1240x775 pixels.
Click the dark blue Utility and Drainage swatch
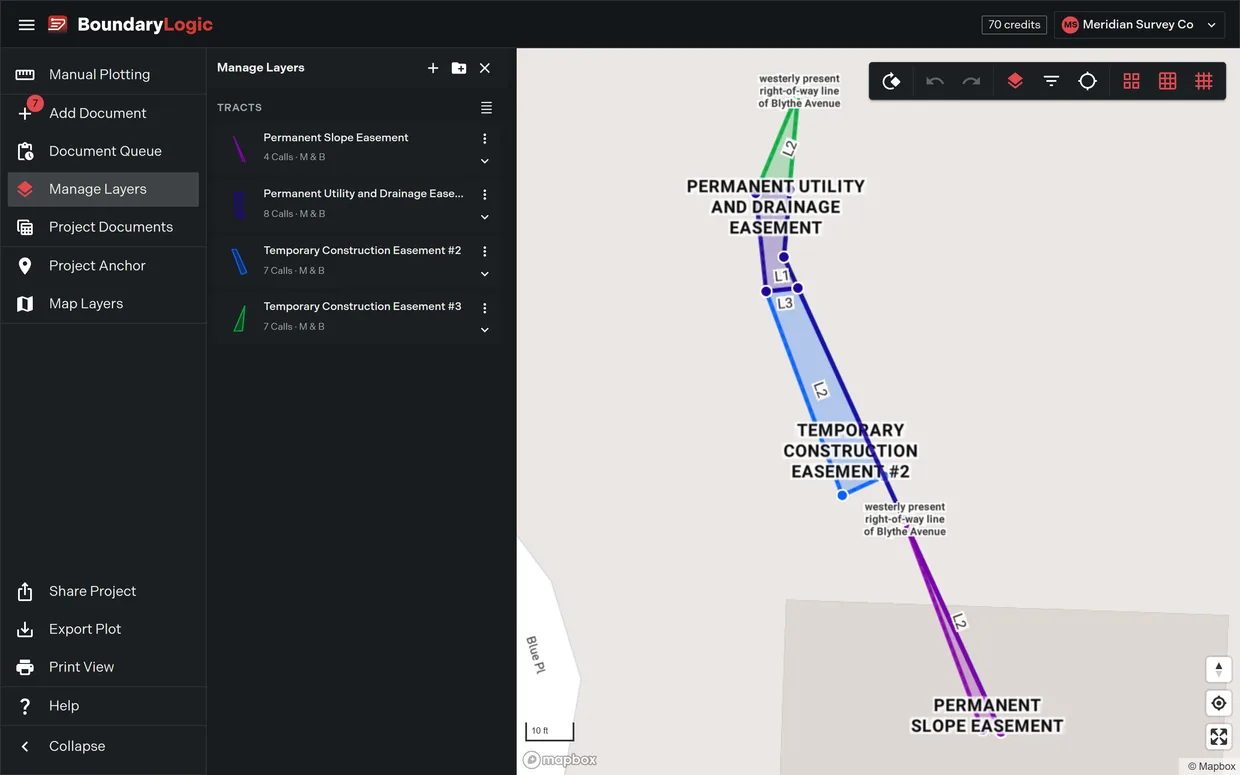pyautogui.click(x=239, y=205)
